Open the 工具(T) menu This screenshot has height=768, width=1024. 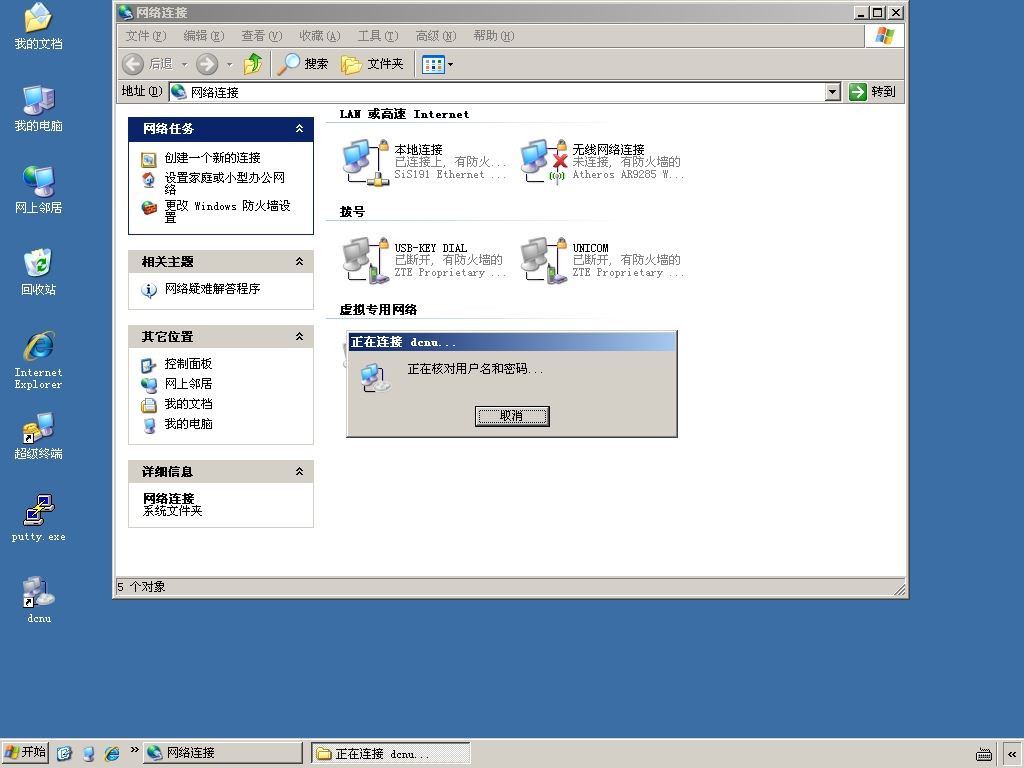pos(377,36)
